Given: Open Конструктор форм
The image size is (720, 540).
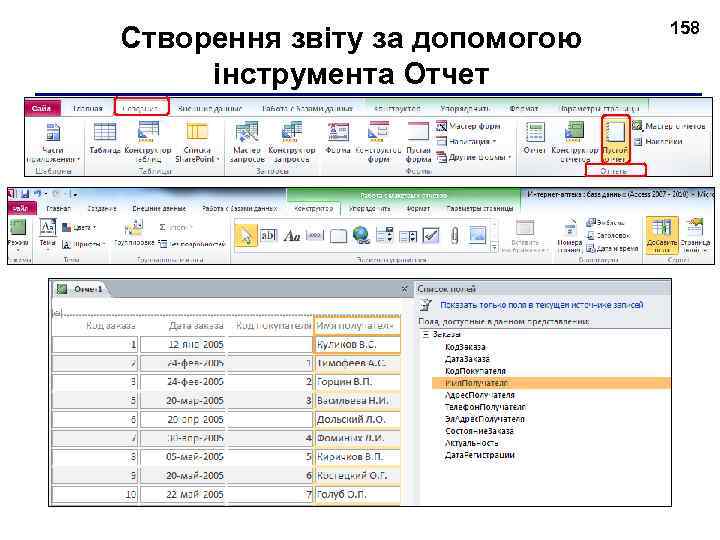Looking at the screenshot, I should (x=378, y=141).
